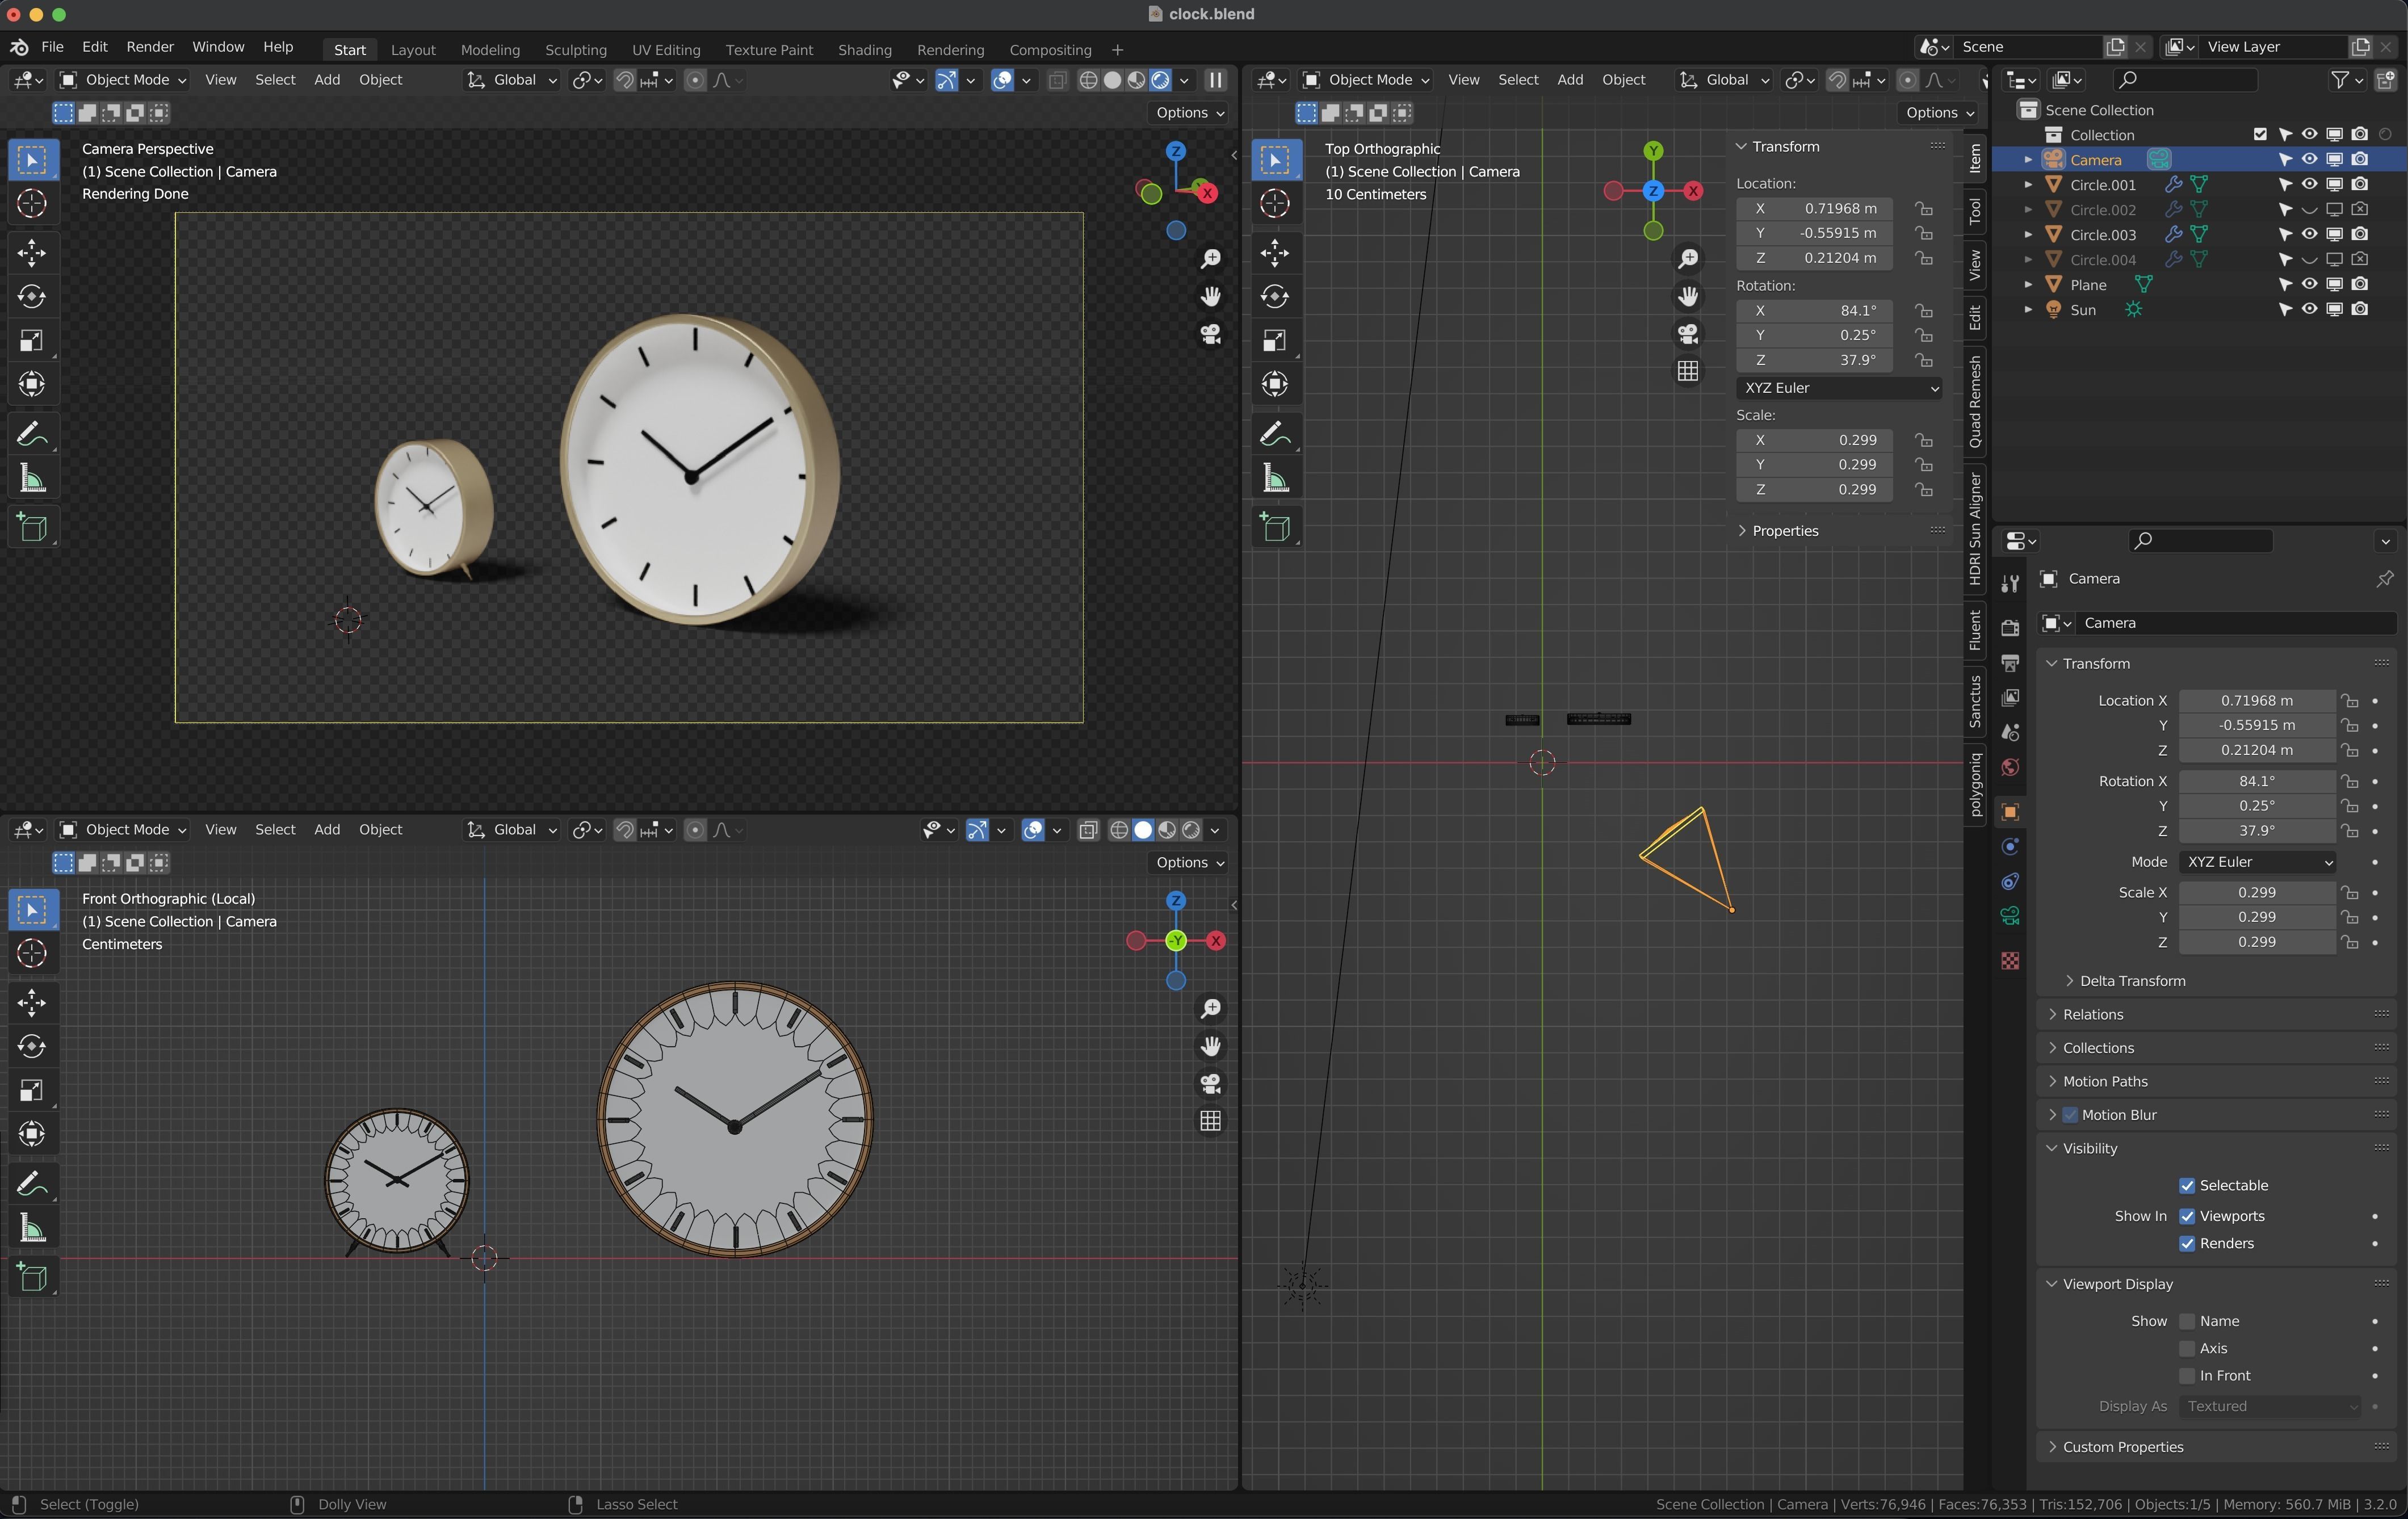Expand the Delta Transform section
This screenshot has height=1519, width=2408.
2132,981
